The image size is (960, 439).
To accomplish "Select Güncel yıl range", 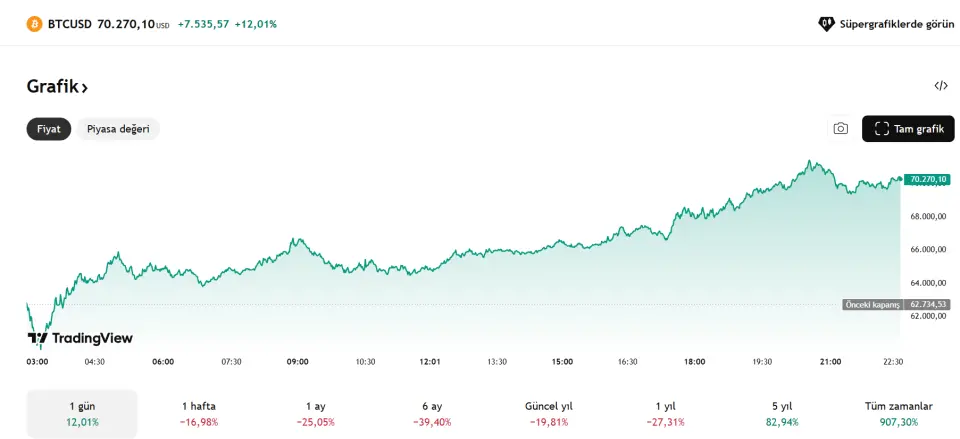I will pyautogui.click(x=549, y=414).
